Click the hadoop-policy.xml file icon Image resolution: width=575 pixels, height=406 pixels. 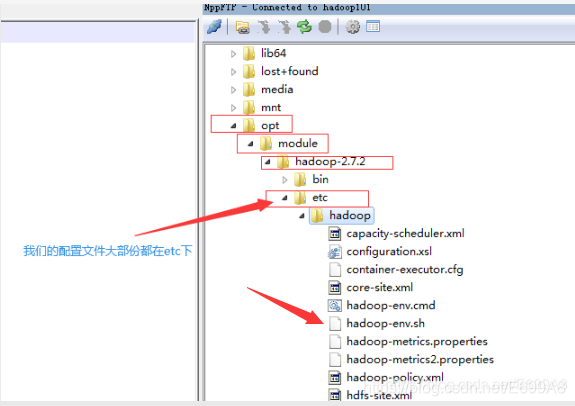click(x=334, y=377)
